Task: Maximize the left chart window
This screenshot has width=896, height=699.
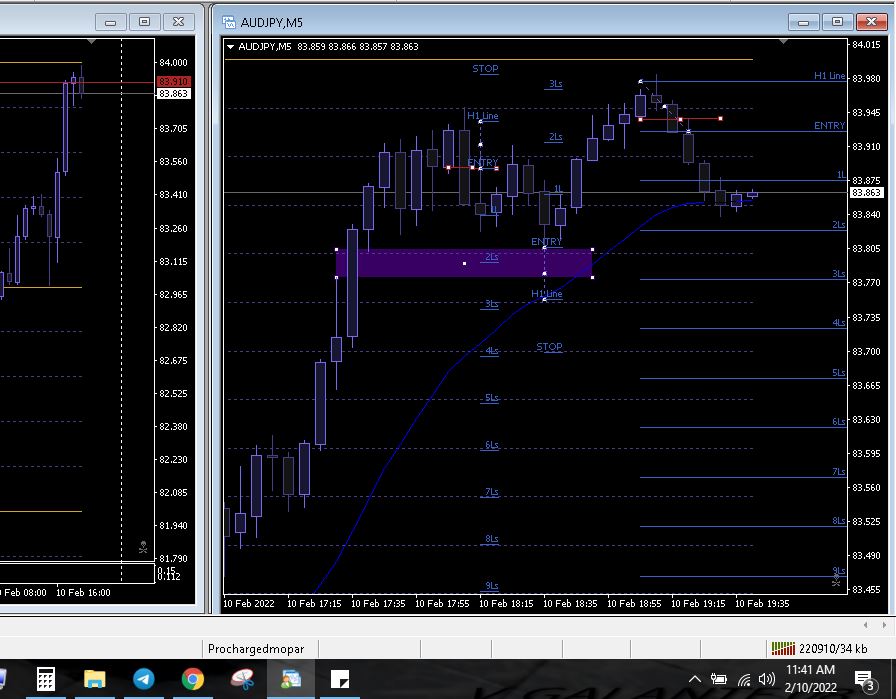Action: click(144, 22)
